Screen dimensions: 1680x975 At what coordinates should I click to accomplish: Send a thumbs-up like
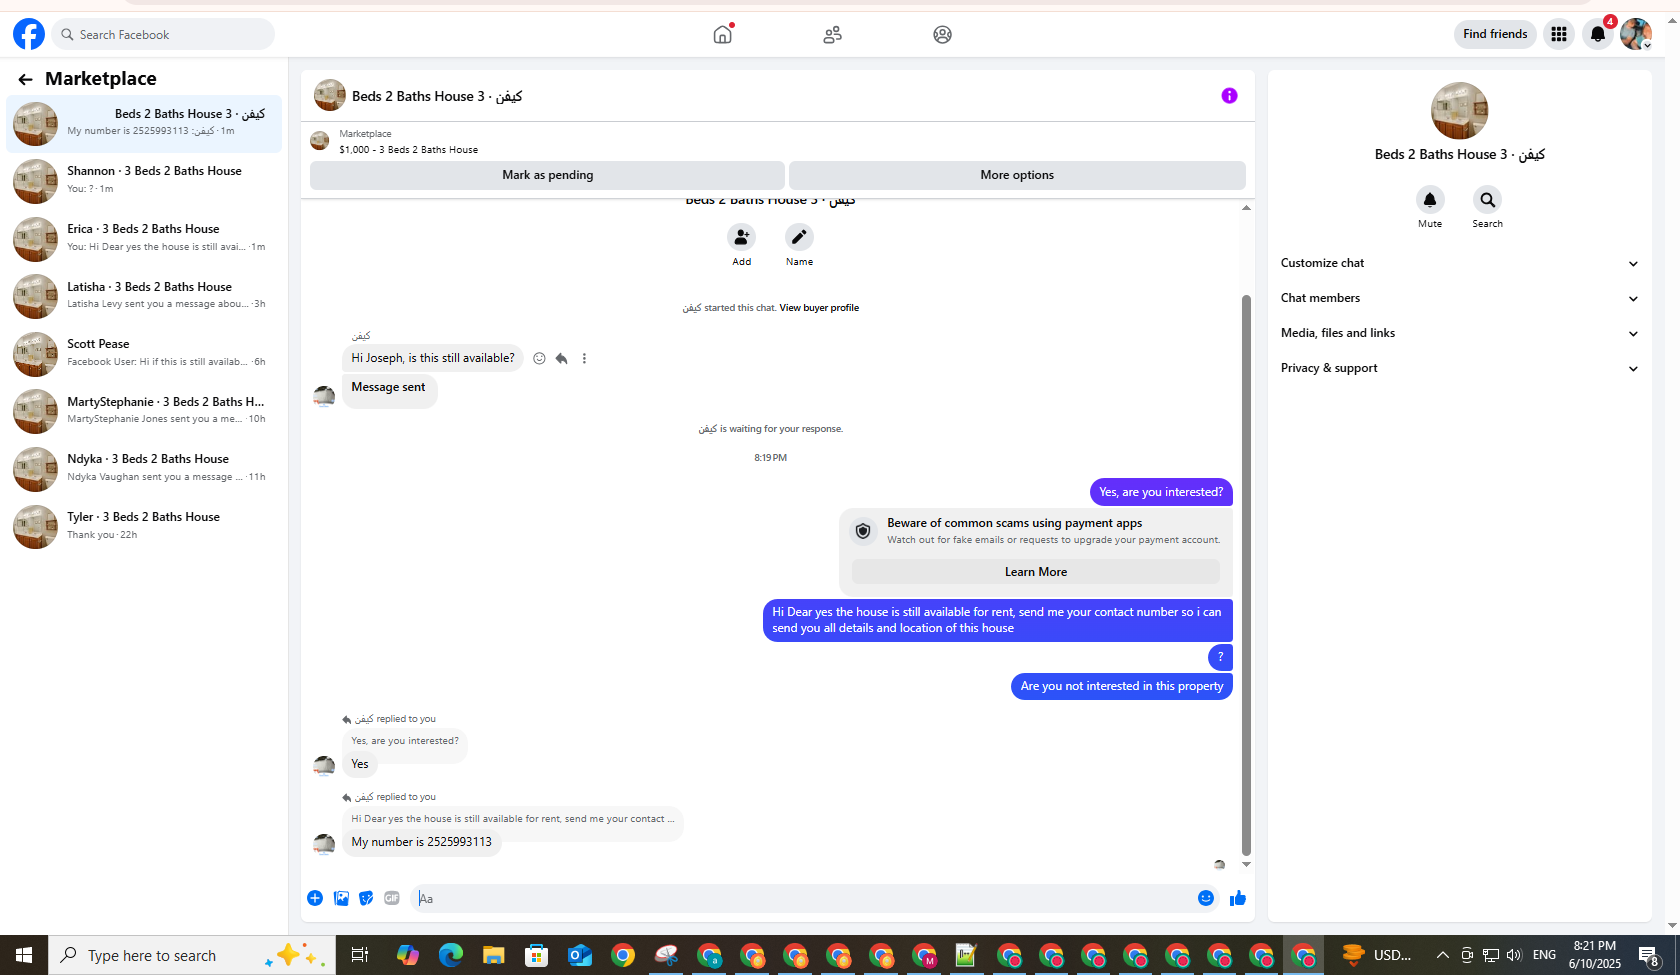tap(1238, 898)
